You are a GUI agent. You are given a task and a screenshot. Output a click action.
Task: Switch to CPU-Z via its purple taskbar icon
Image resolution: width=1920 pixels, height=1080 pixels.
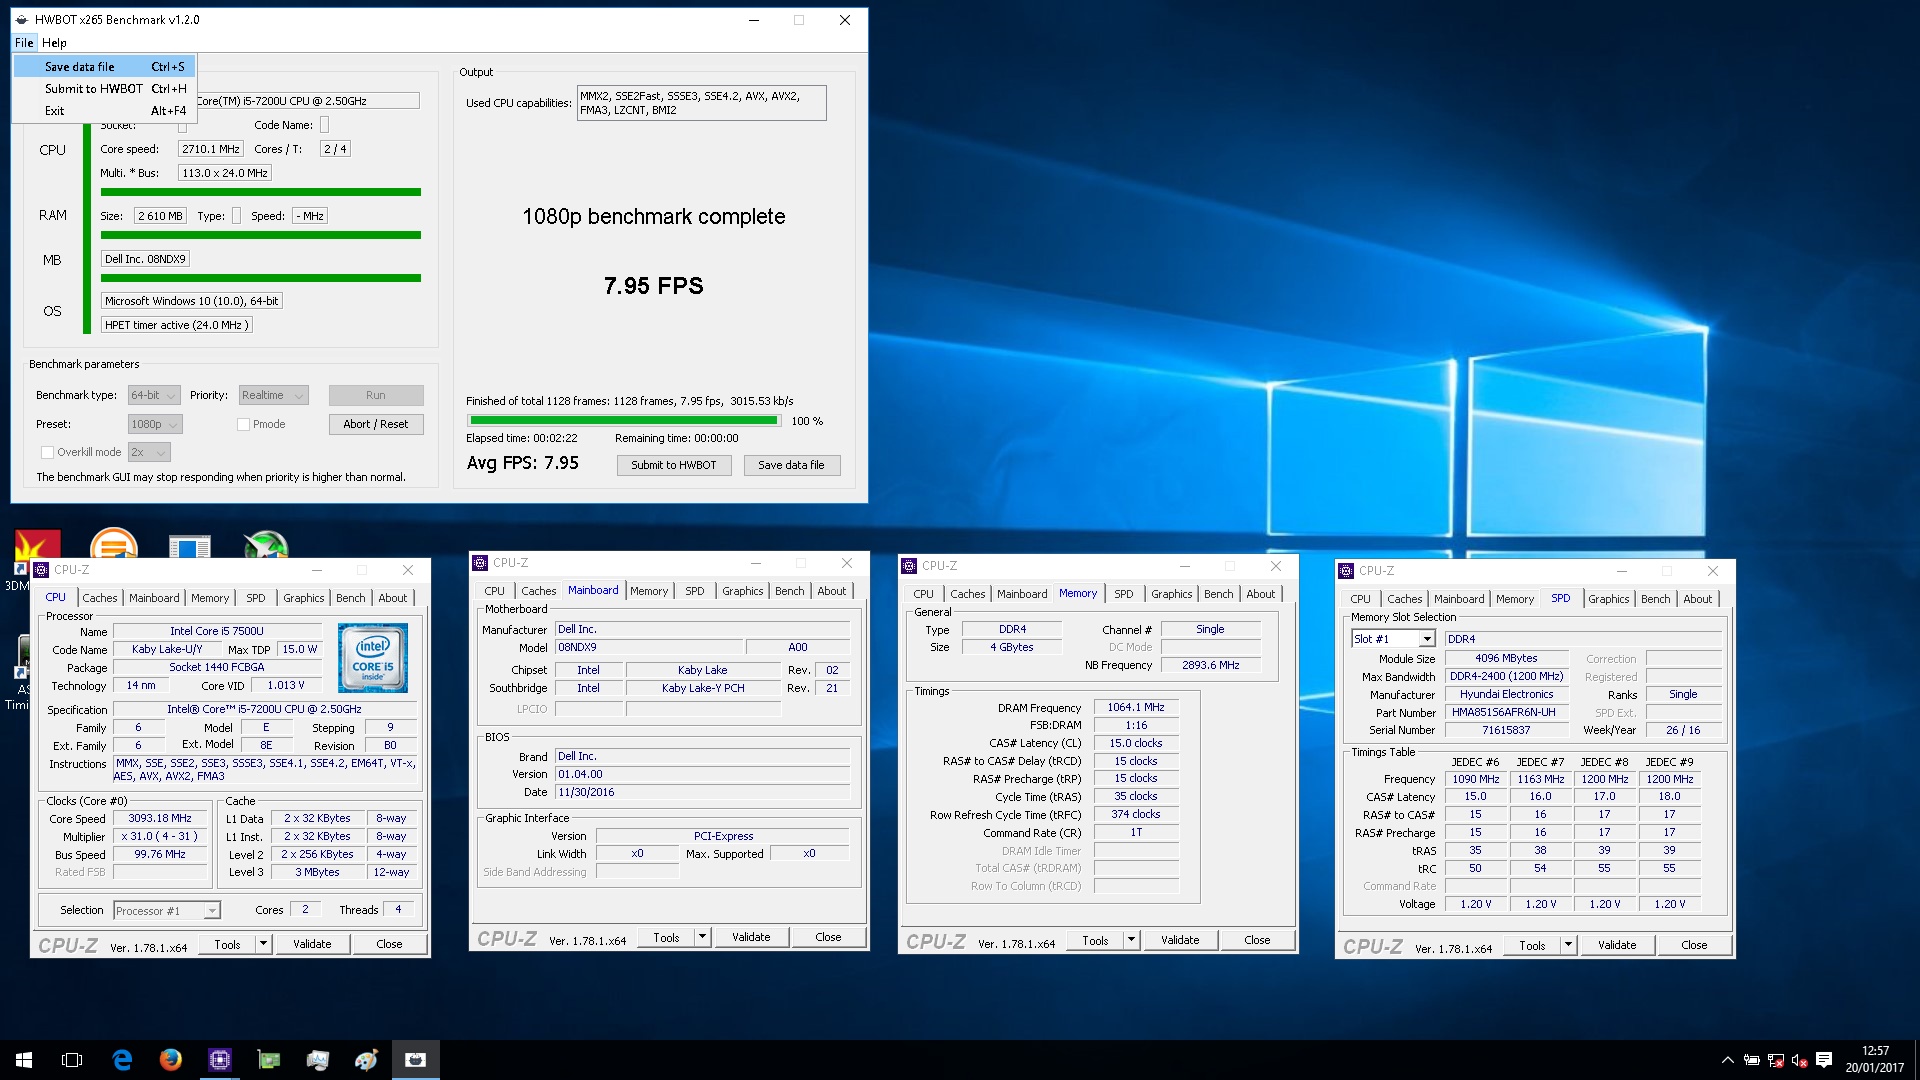[220, 1060]
